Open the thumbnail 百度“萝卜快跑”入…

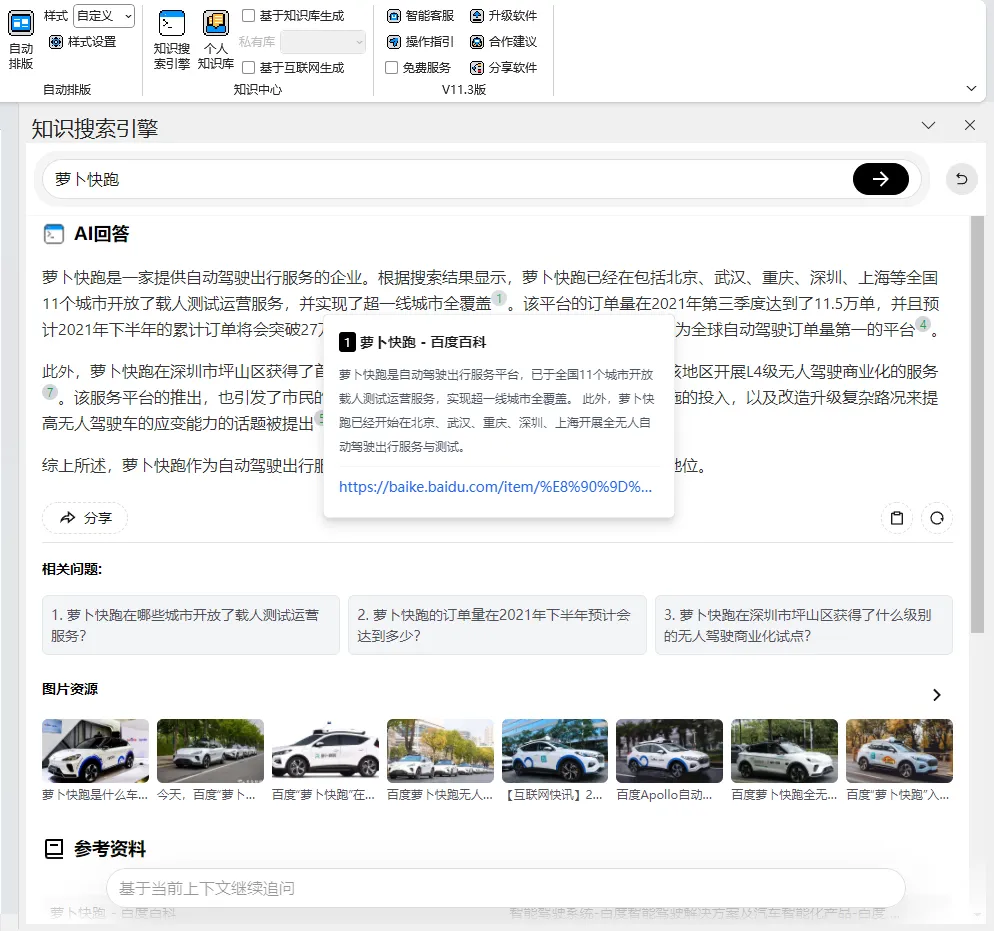click(900, 751)
